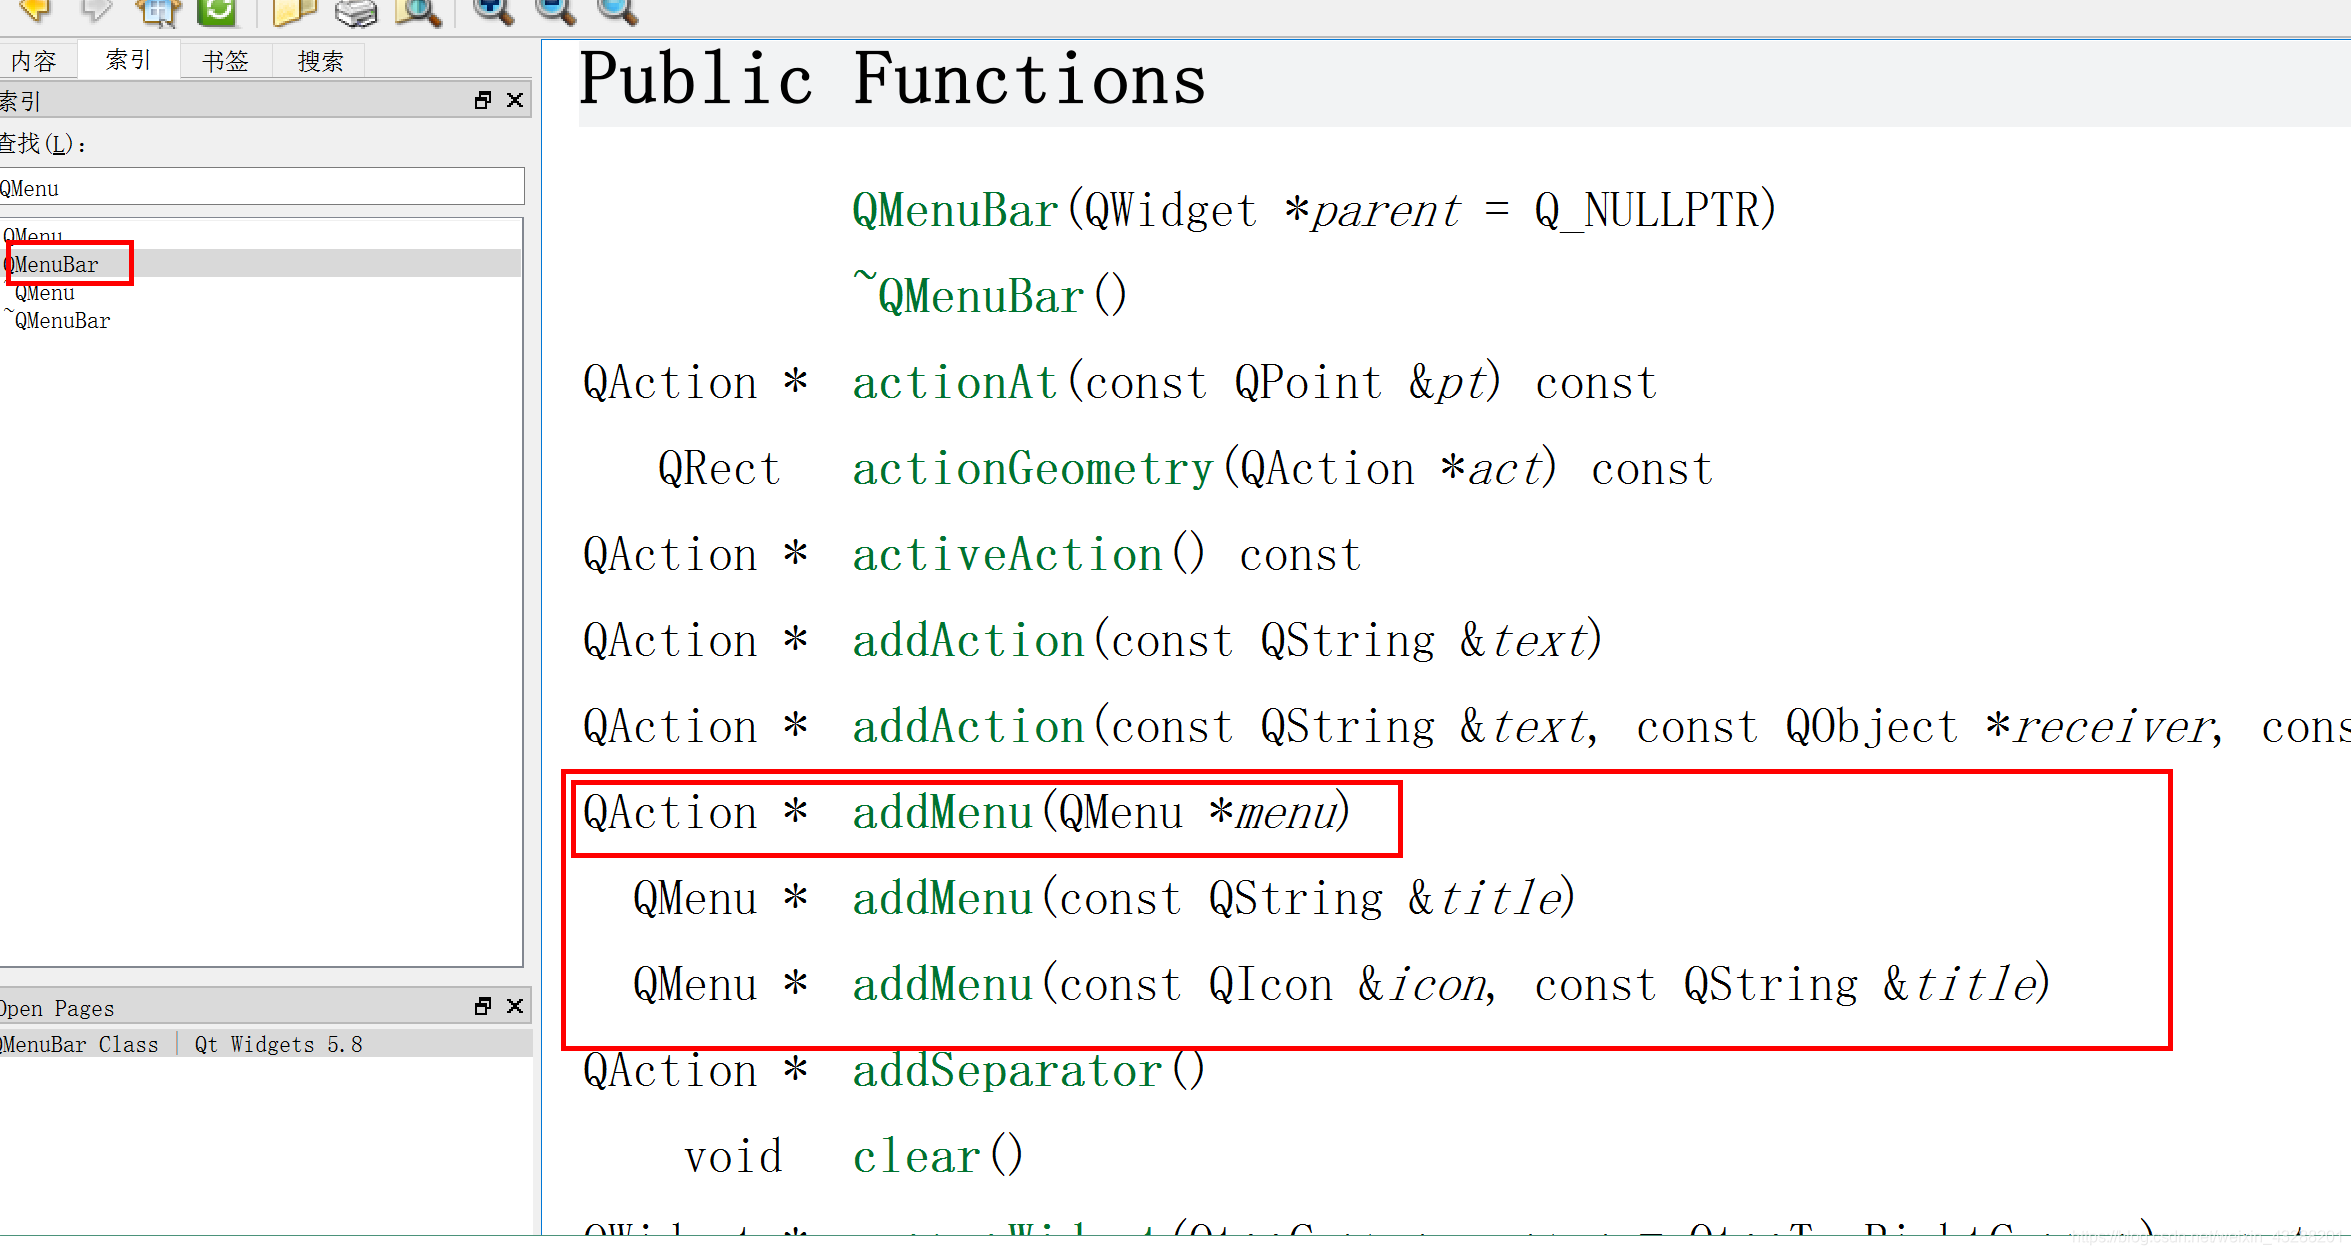Viewport: 2351px width, 1255px height.
Task: Click the grayed forward arrow icon
Action: pyautogui.click(x=96, y=9)
